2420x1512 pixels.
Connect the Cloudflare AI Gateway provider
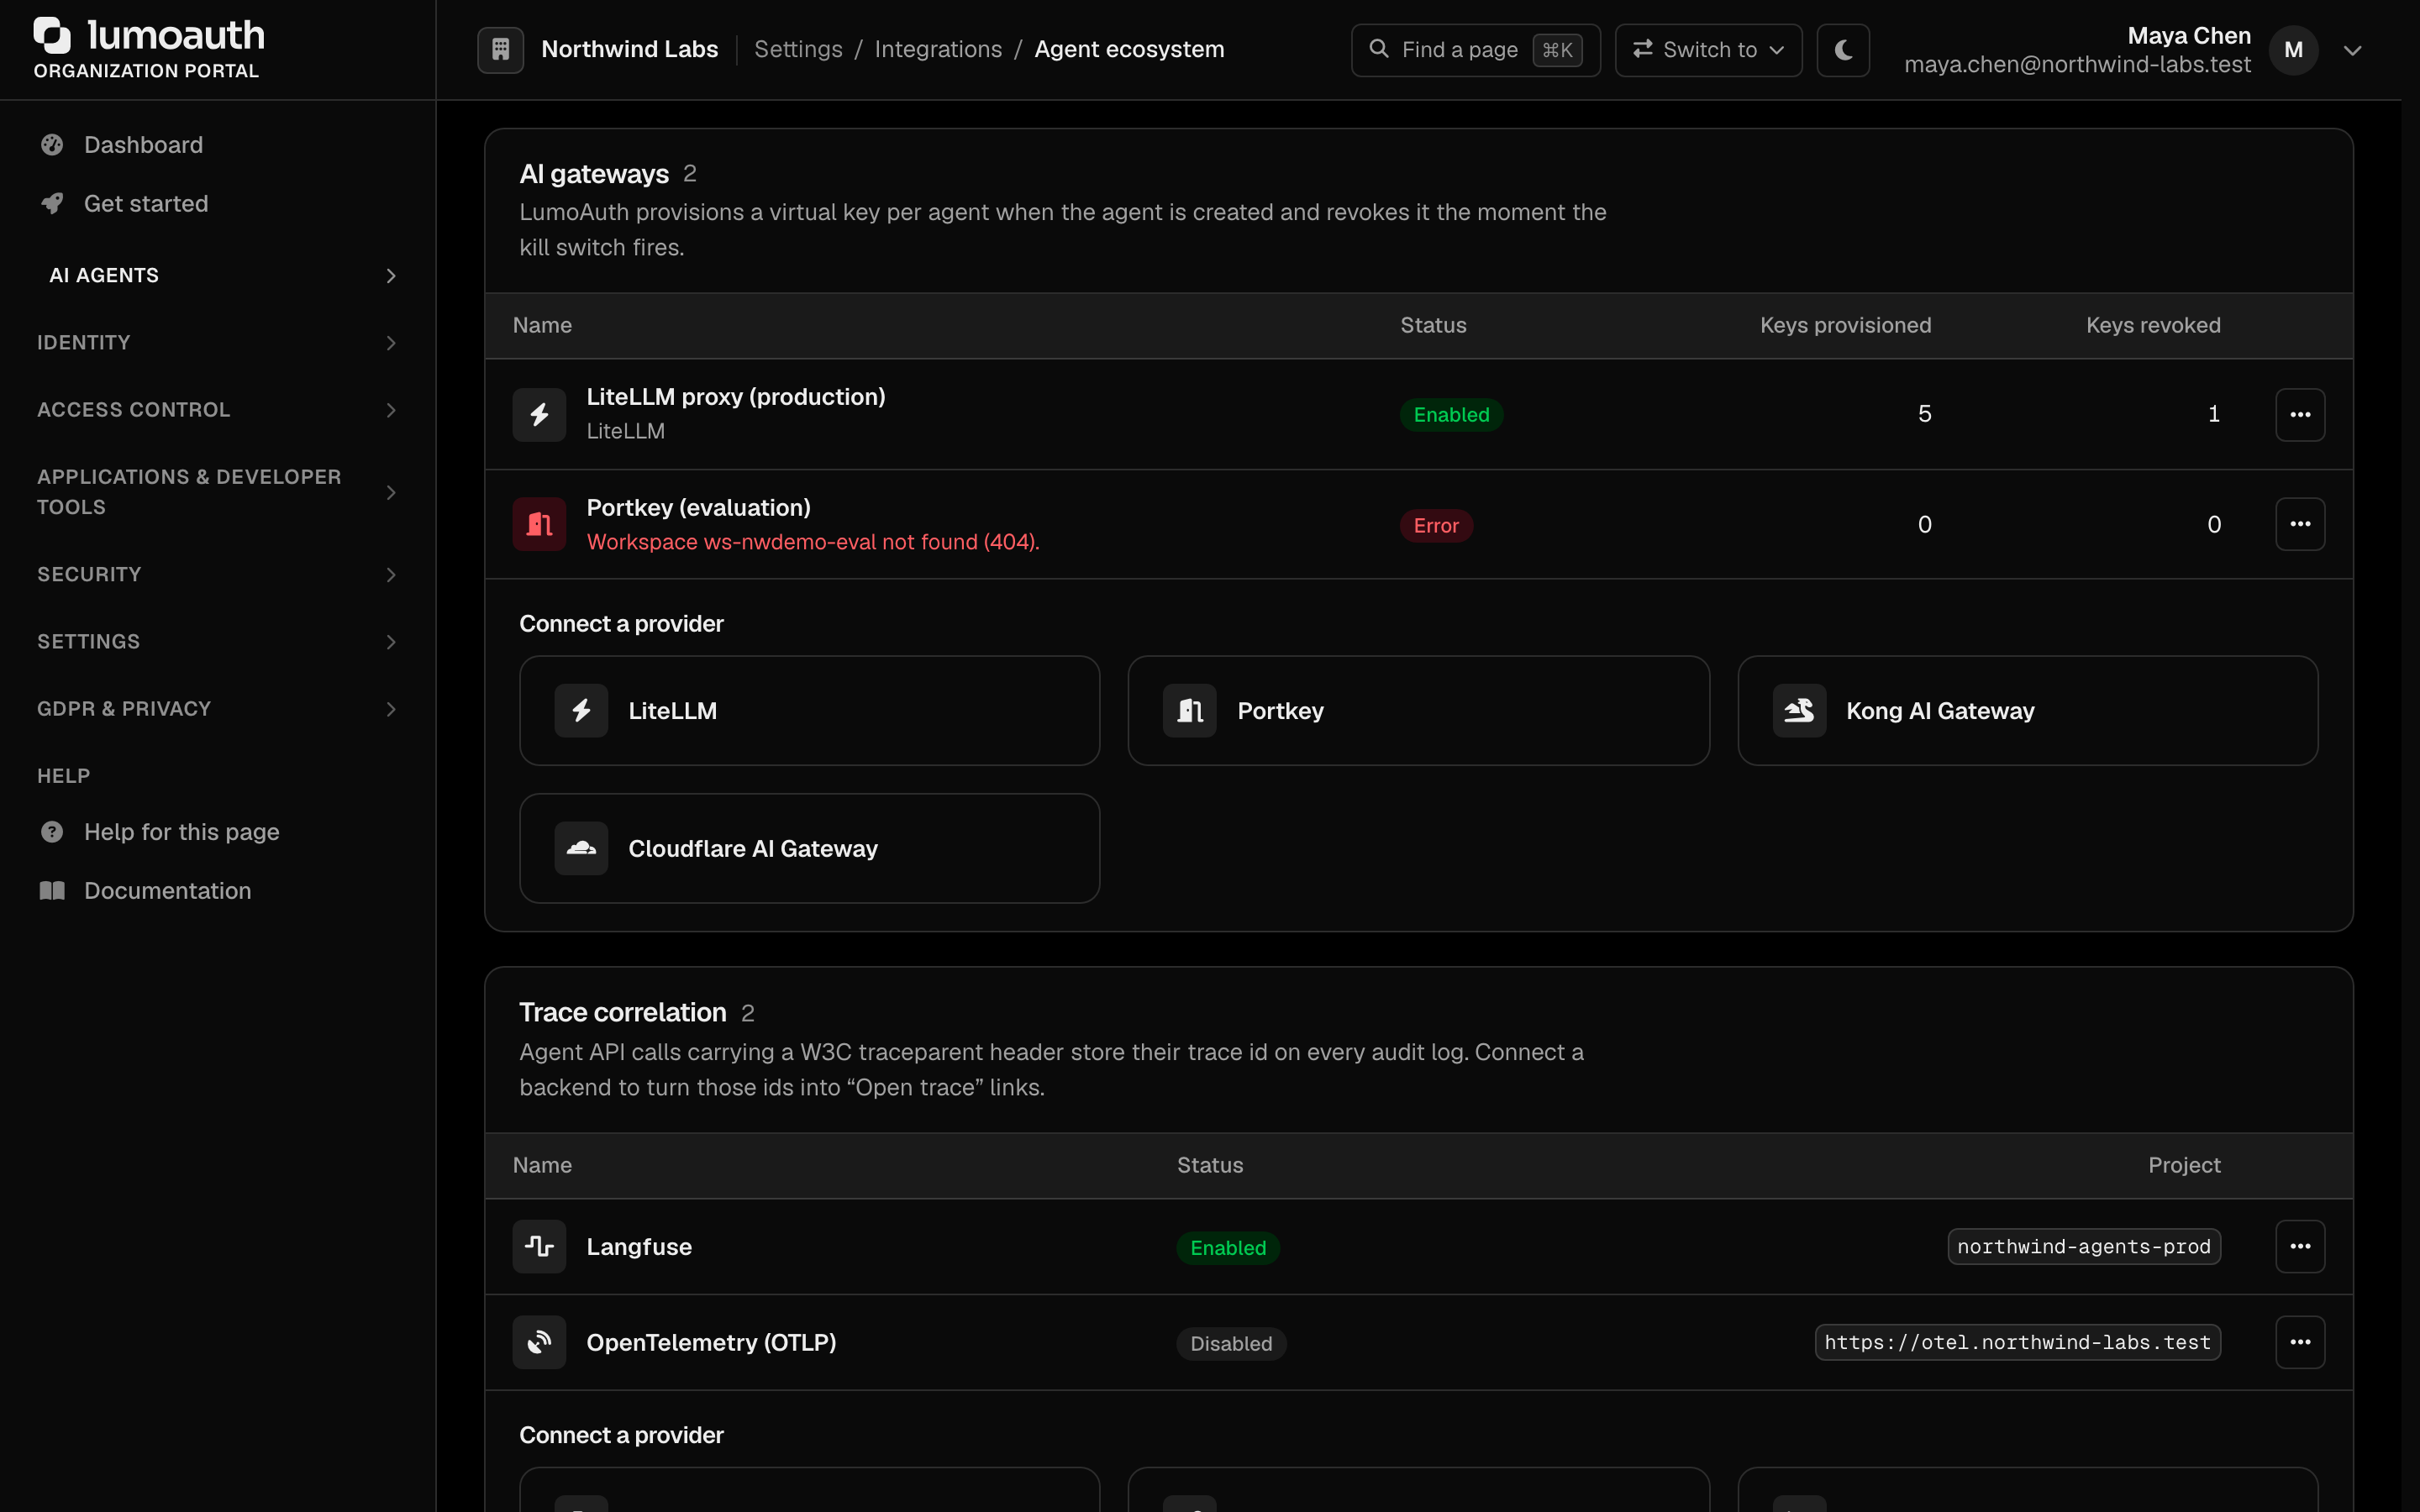809,848
